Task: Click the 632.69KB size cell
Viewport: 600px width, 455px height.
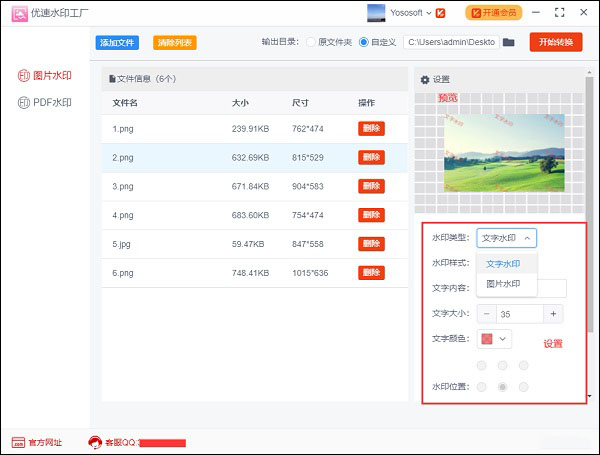Action: point(250,158)
